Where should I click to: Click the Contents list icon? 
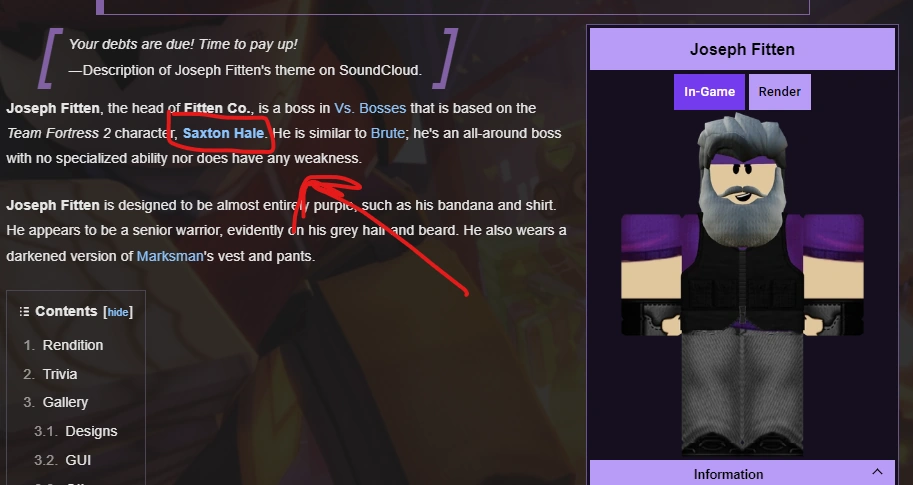24,311
